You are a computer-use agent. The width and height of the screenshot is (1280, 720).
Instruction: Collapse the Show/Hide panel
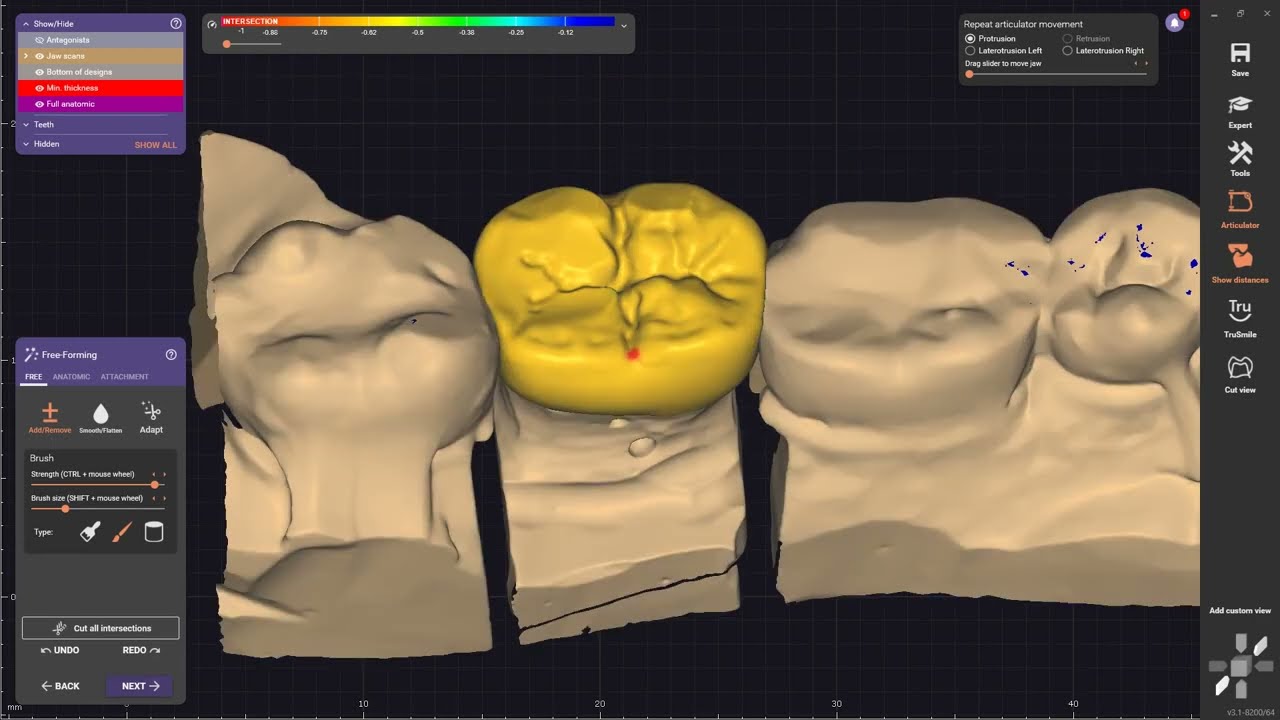coord(26,23)
